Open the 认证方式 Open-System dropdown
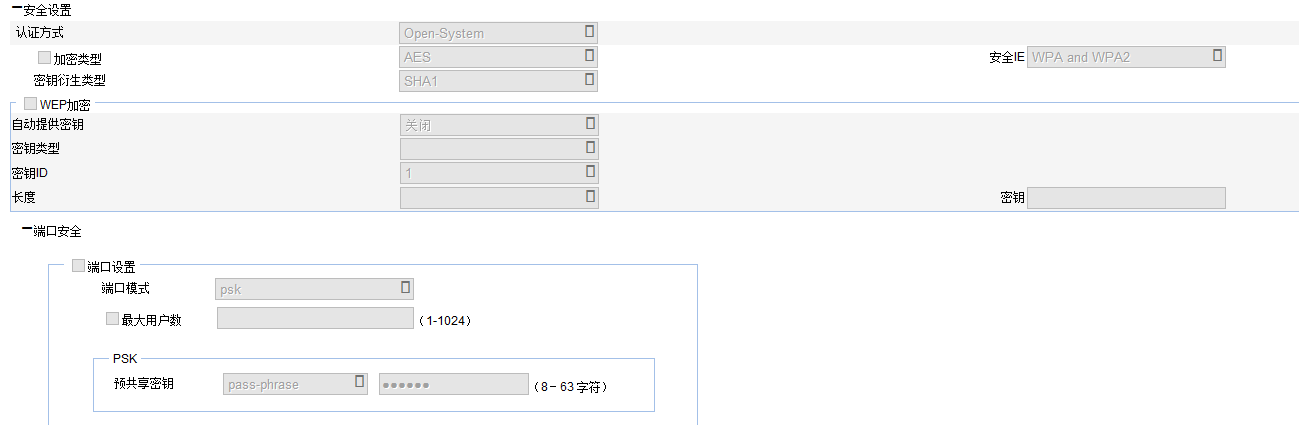Viewport: 1299px width, 425px height. [x=498, y=33]
